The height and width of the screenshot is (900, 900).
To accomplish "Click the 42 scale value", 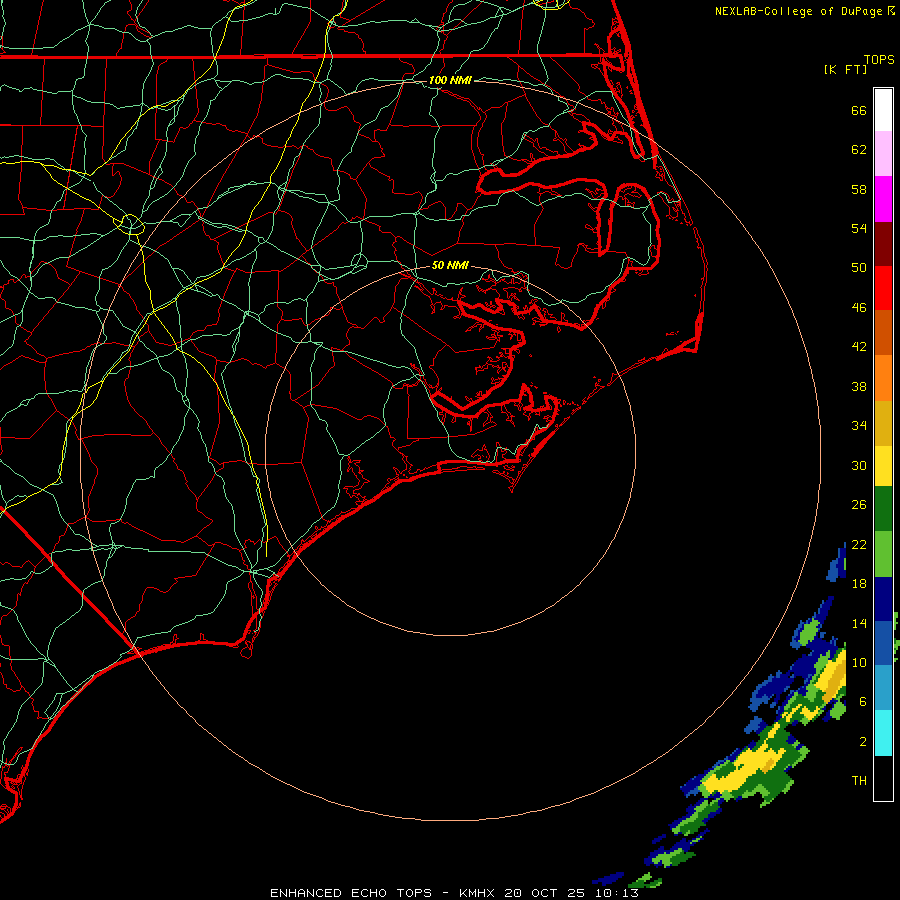I will [x=859, y=347].
